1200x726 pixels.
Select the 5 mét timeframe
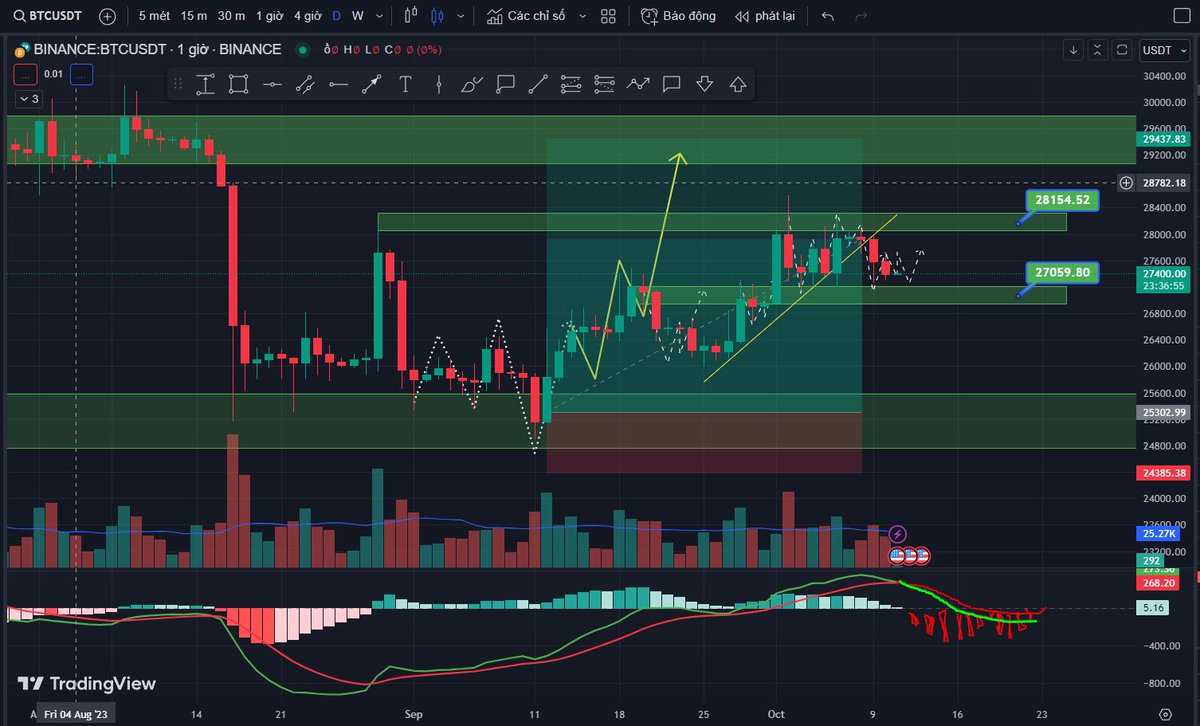(154, 16)
